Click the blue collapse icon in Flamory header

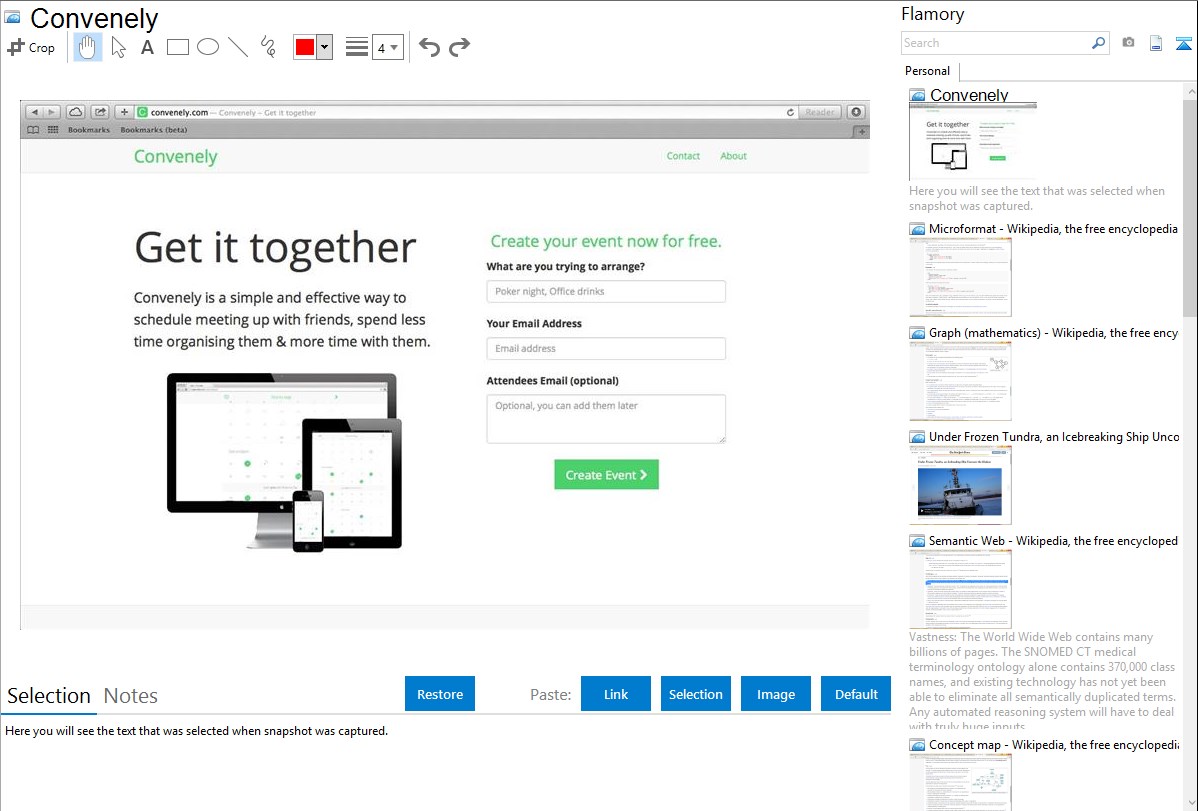[x=1183, y=43]
